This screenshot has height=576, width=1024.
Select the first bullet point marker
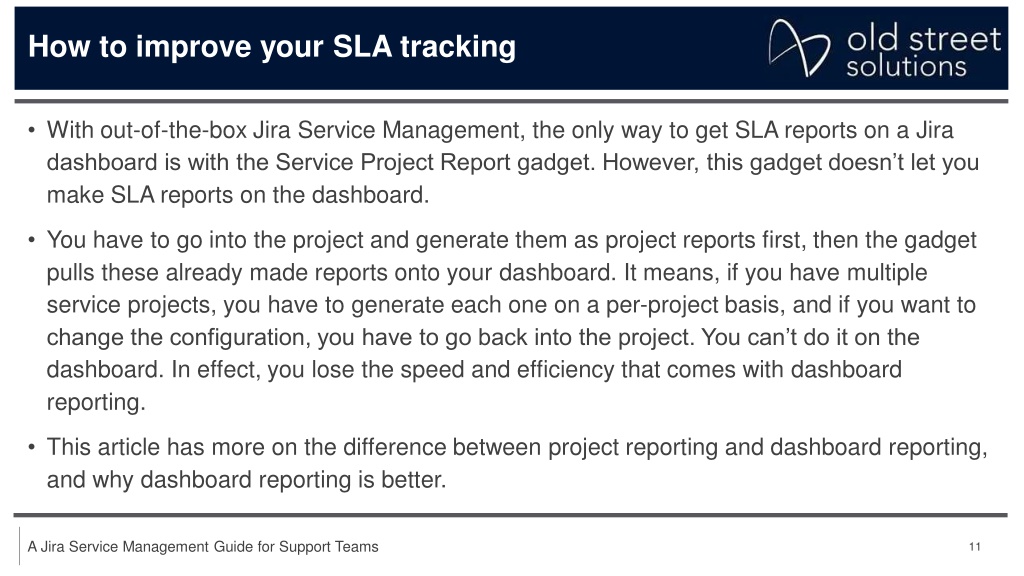(31, 130)
